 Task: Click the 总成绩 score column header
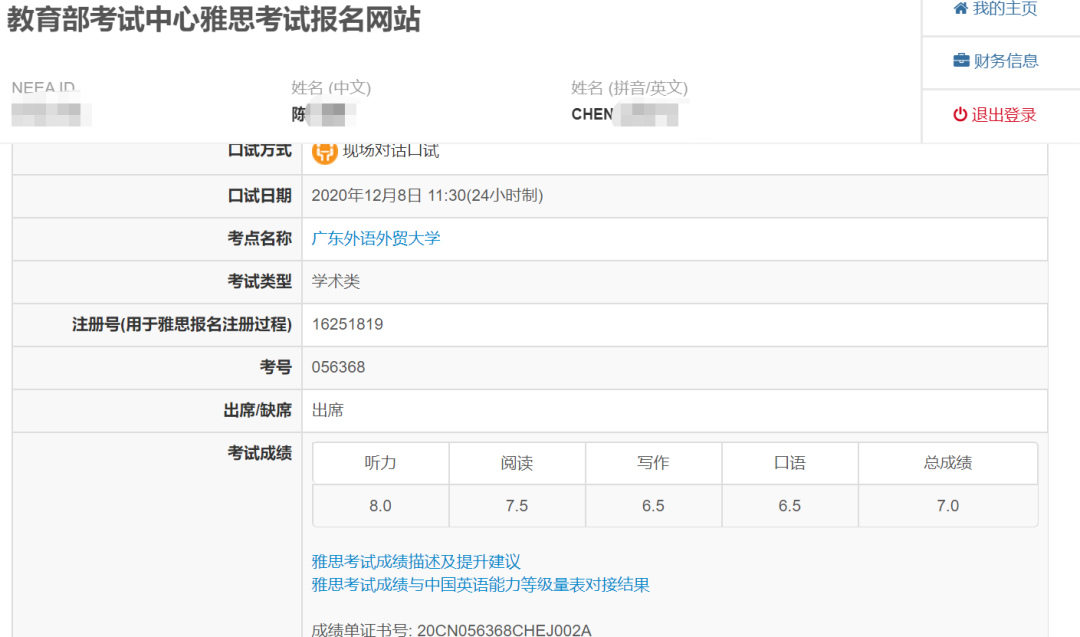(948, 463)
